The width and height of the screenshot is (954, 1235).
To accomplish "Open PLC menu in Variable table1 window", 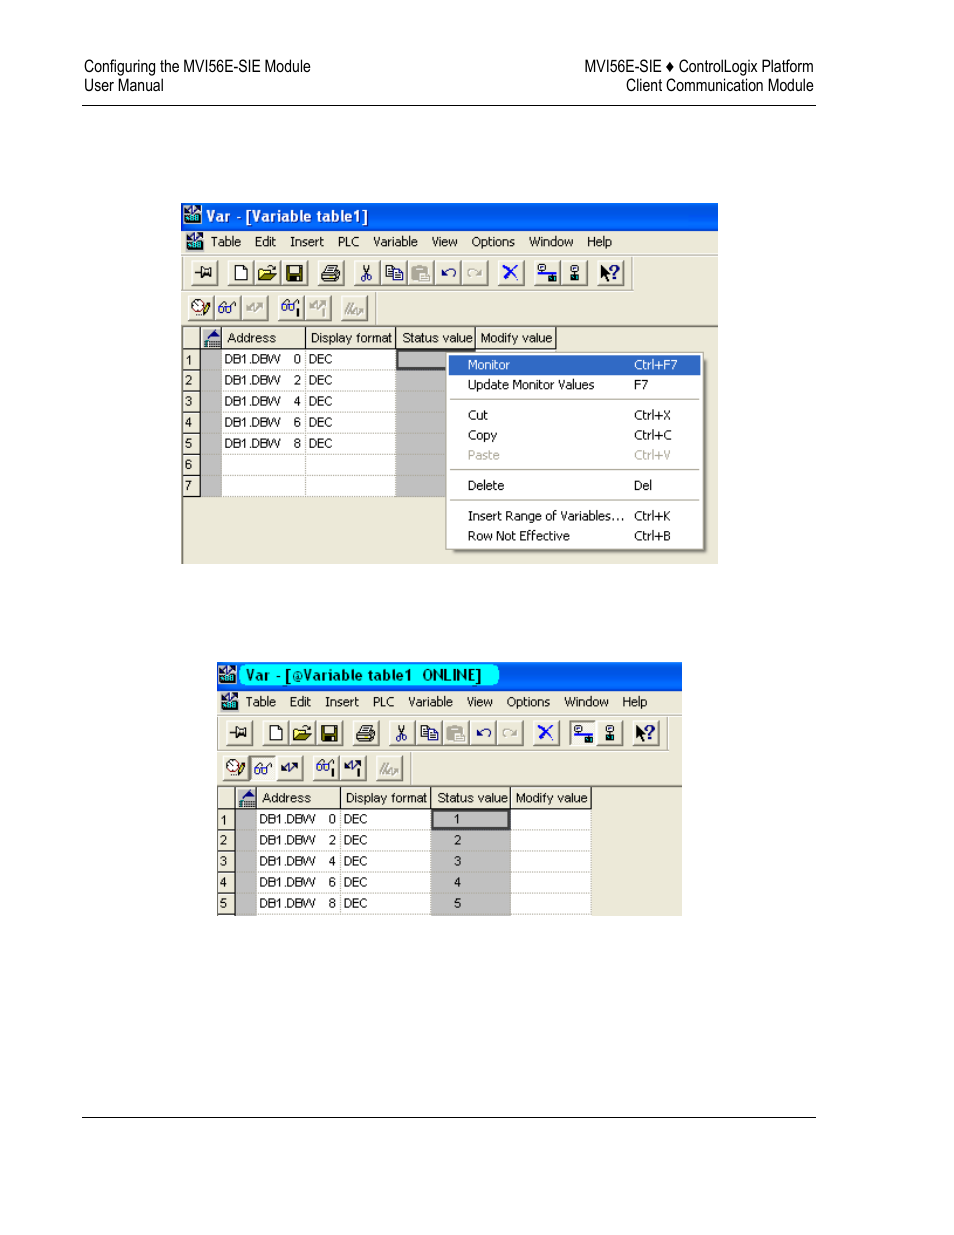I will point(348,242).
